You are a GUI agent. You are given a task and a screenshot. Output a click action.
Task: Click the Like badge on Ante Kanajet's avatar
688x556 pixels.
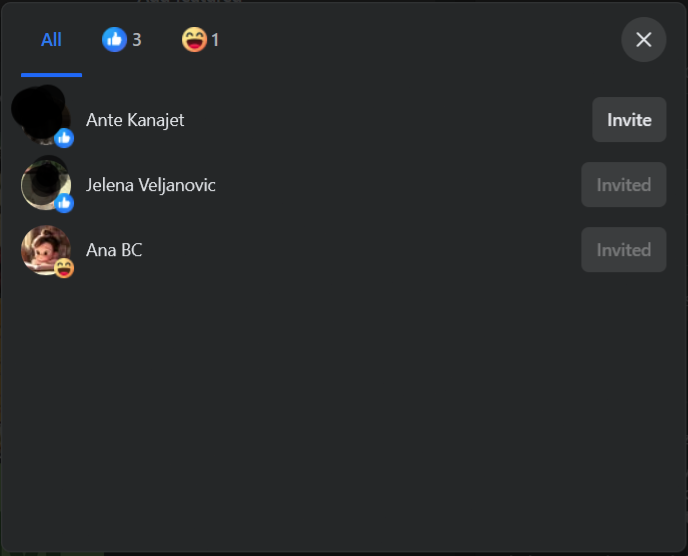[x=64, y=138]
